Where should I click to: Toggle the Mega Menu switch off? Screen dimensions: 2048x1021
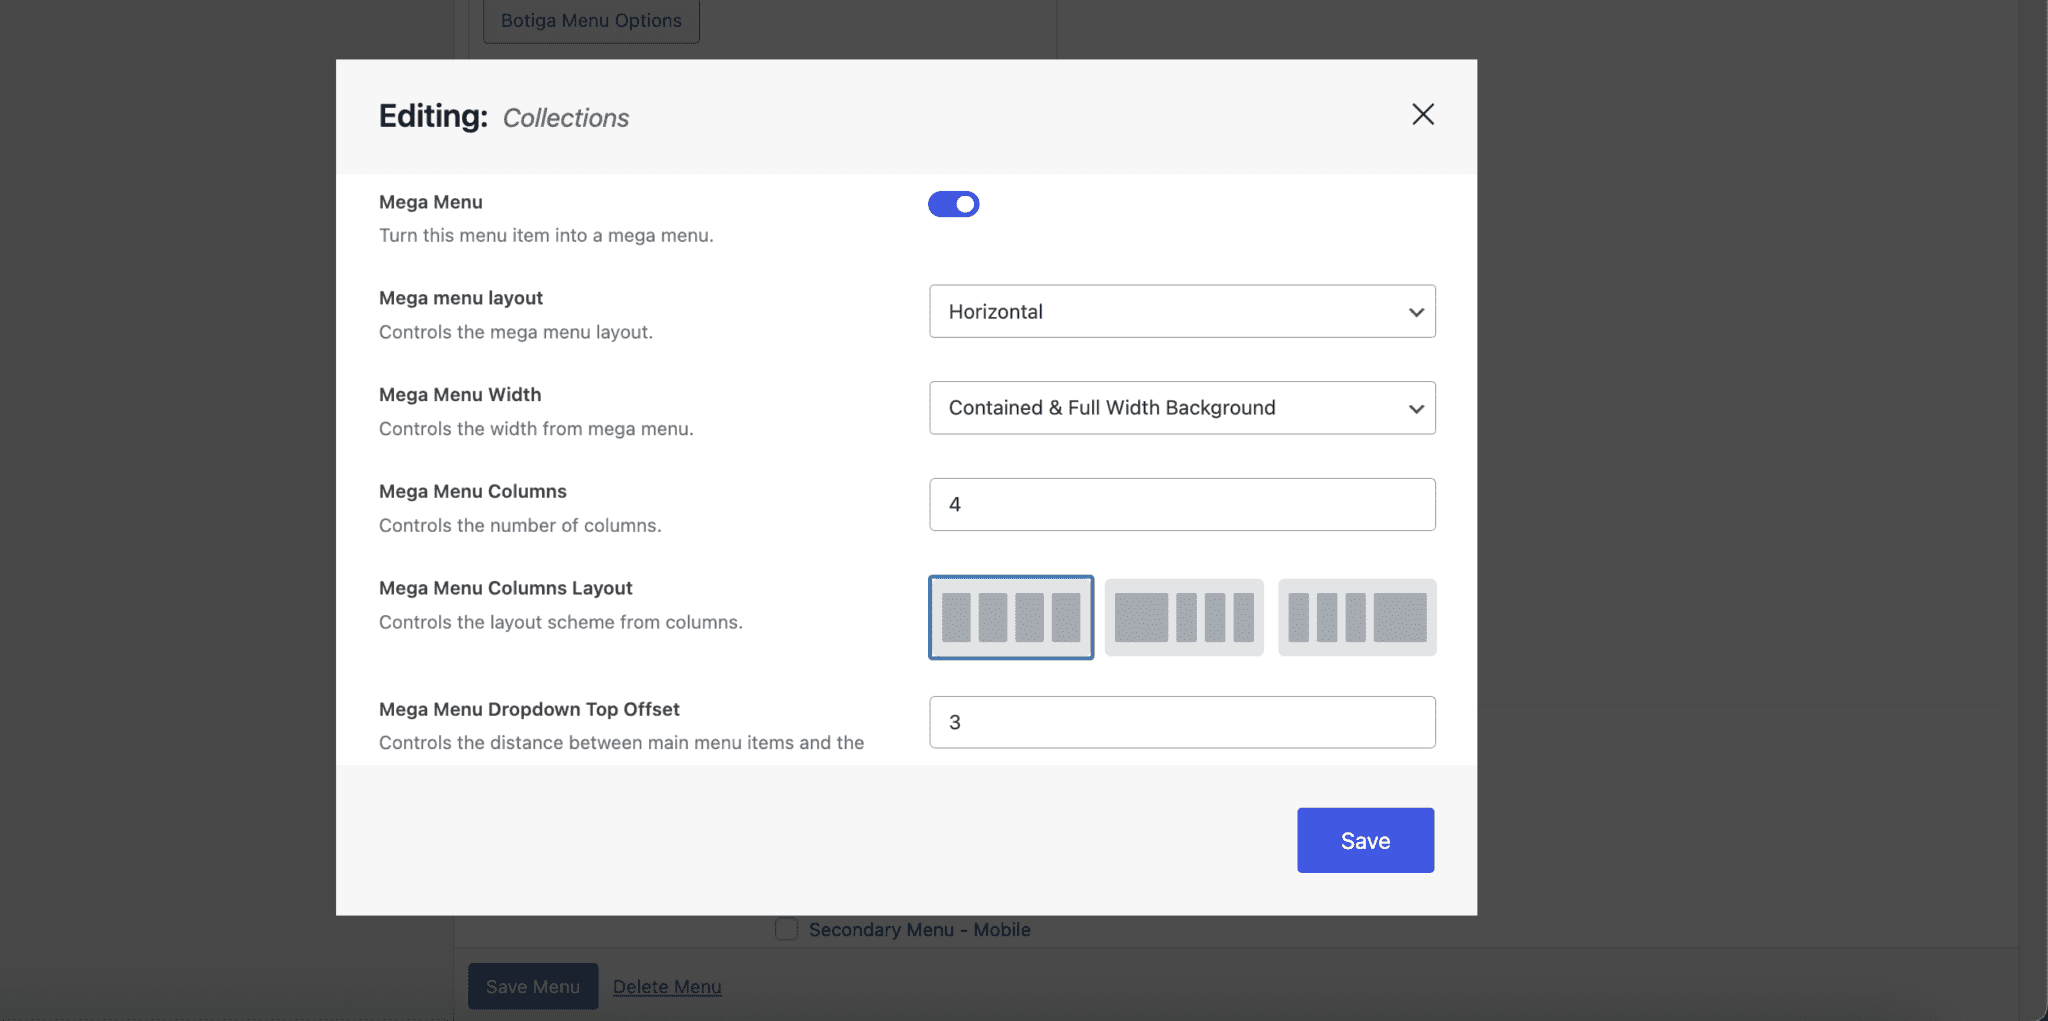coord(953,204)
